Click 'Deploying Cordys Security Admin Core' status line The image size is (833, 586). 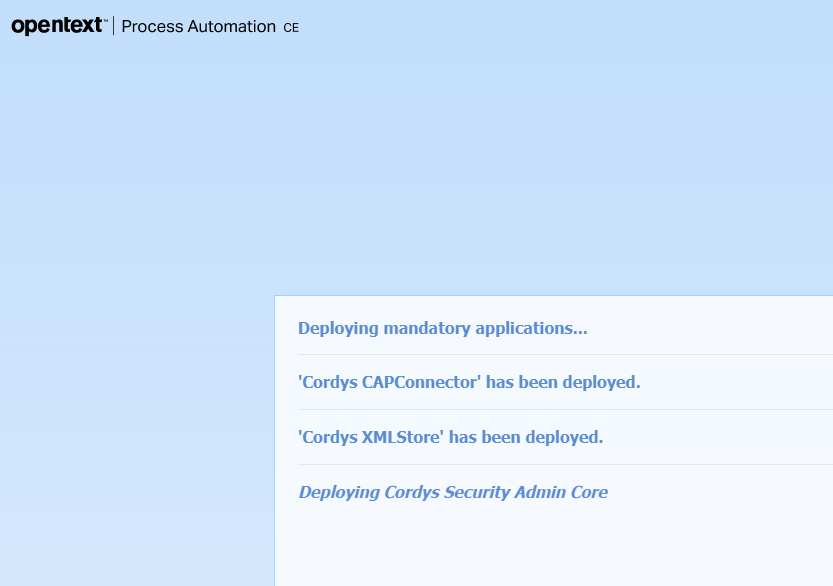click(x=453, y=492)
